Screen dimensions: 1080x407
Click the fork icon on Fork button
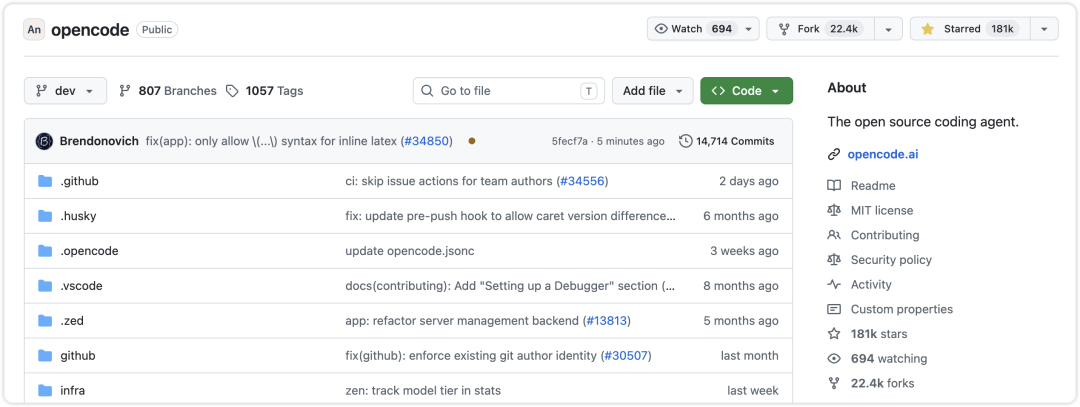click(x=784, y=29)
